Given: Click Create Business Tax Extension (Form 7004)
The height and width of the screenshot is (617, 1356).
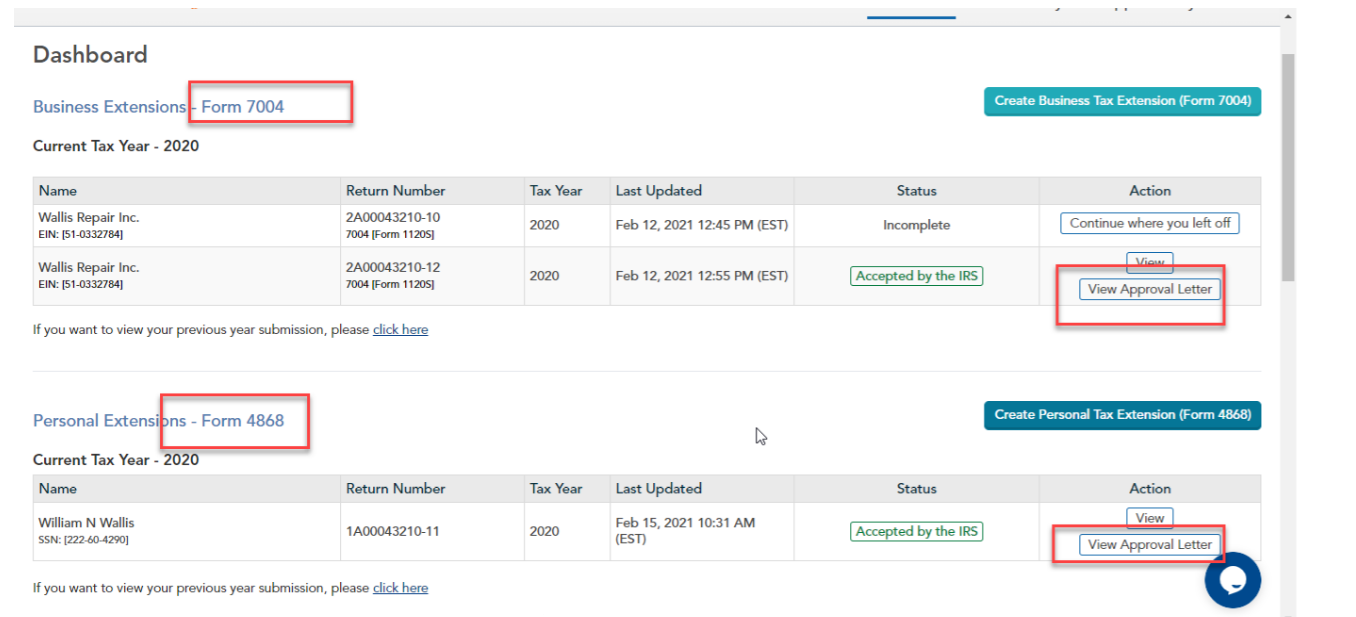Looking at the screenshot, I should pyautogui.click(x=1121, y=101).
